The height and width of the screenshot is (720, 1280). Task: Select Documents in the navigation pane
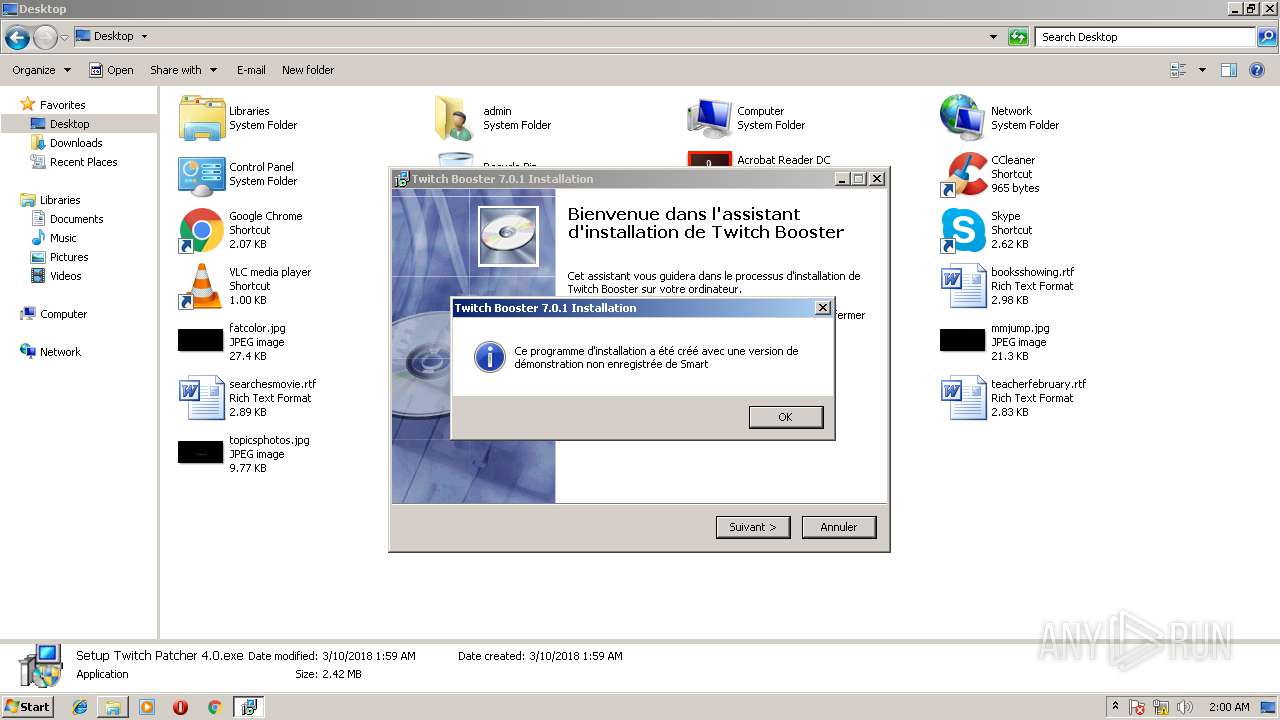pos(76,219)
